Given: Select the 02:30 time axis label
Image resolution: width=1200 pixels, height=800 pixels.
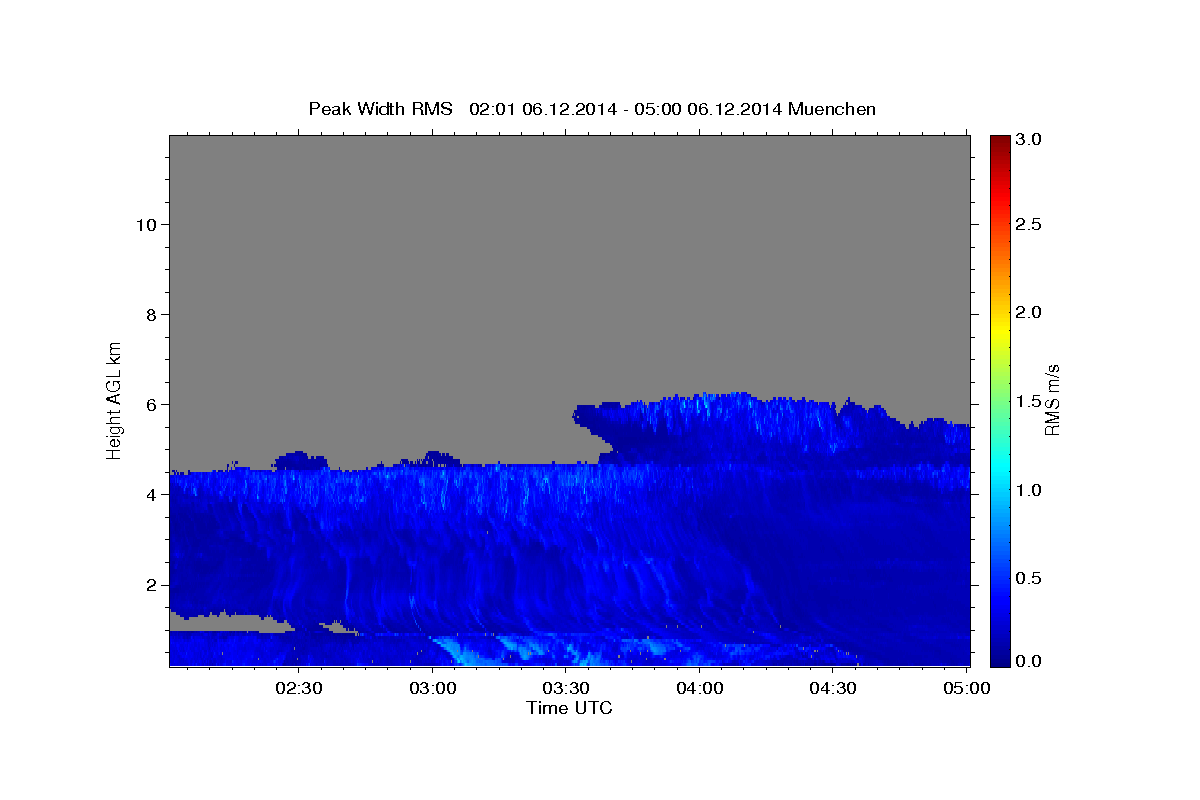Looking at the screenshot, I should tap(298, 688).
